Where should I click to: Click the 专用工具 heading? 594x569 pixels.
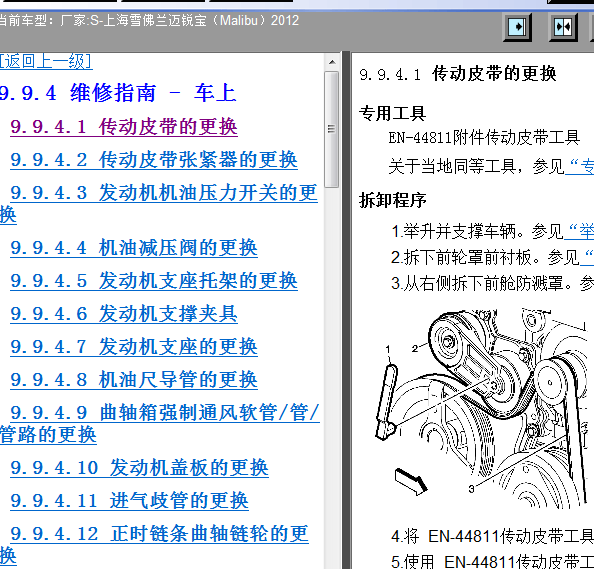pyautogui.click(x=392, y=113)
